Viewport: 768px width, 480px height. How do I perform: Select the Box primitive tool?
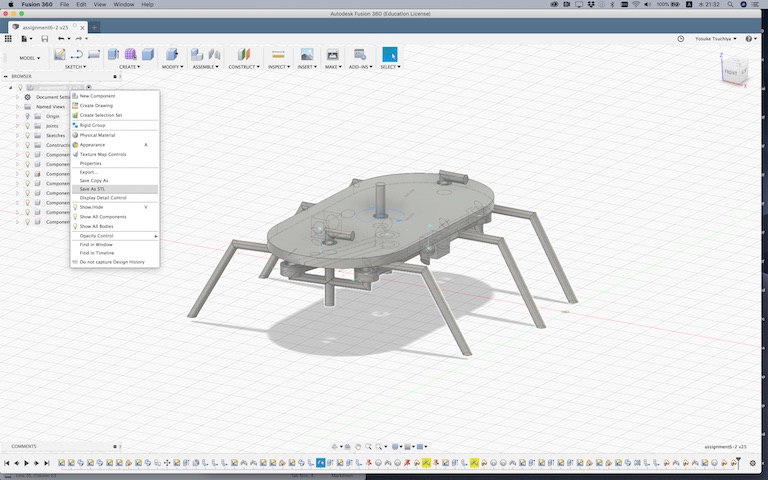(147, 54)
